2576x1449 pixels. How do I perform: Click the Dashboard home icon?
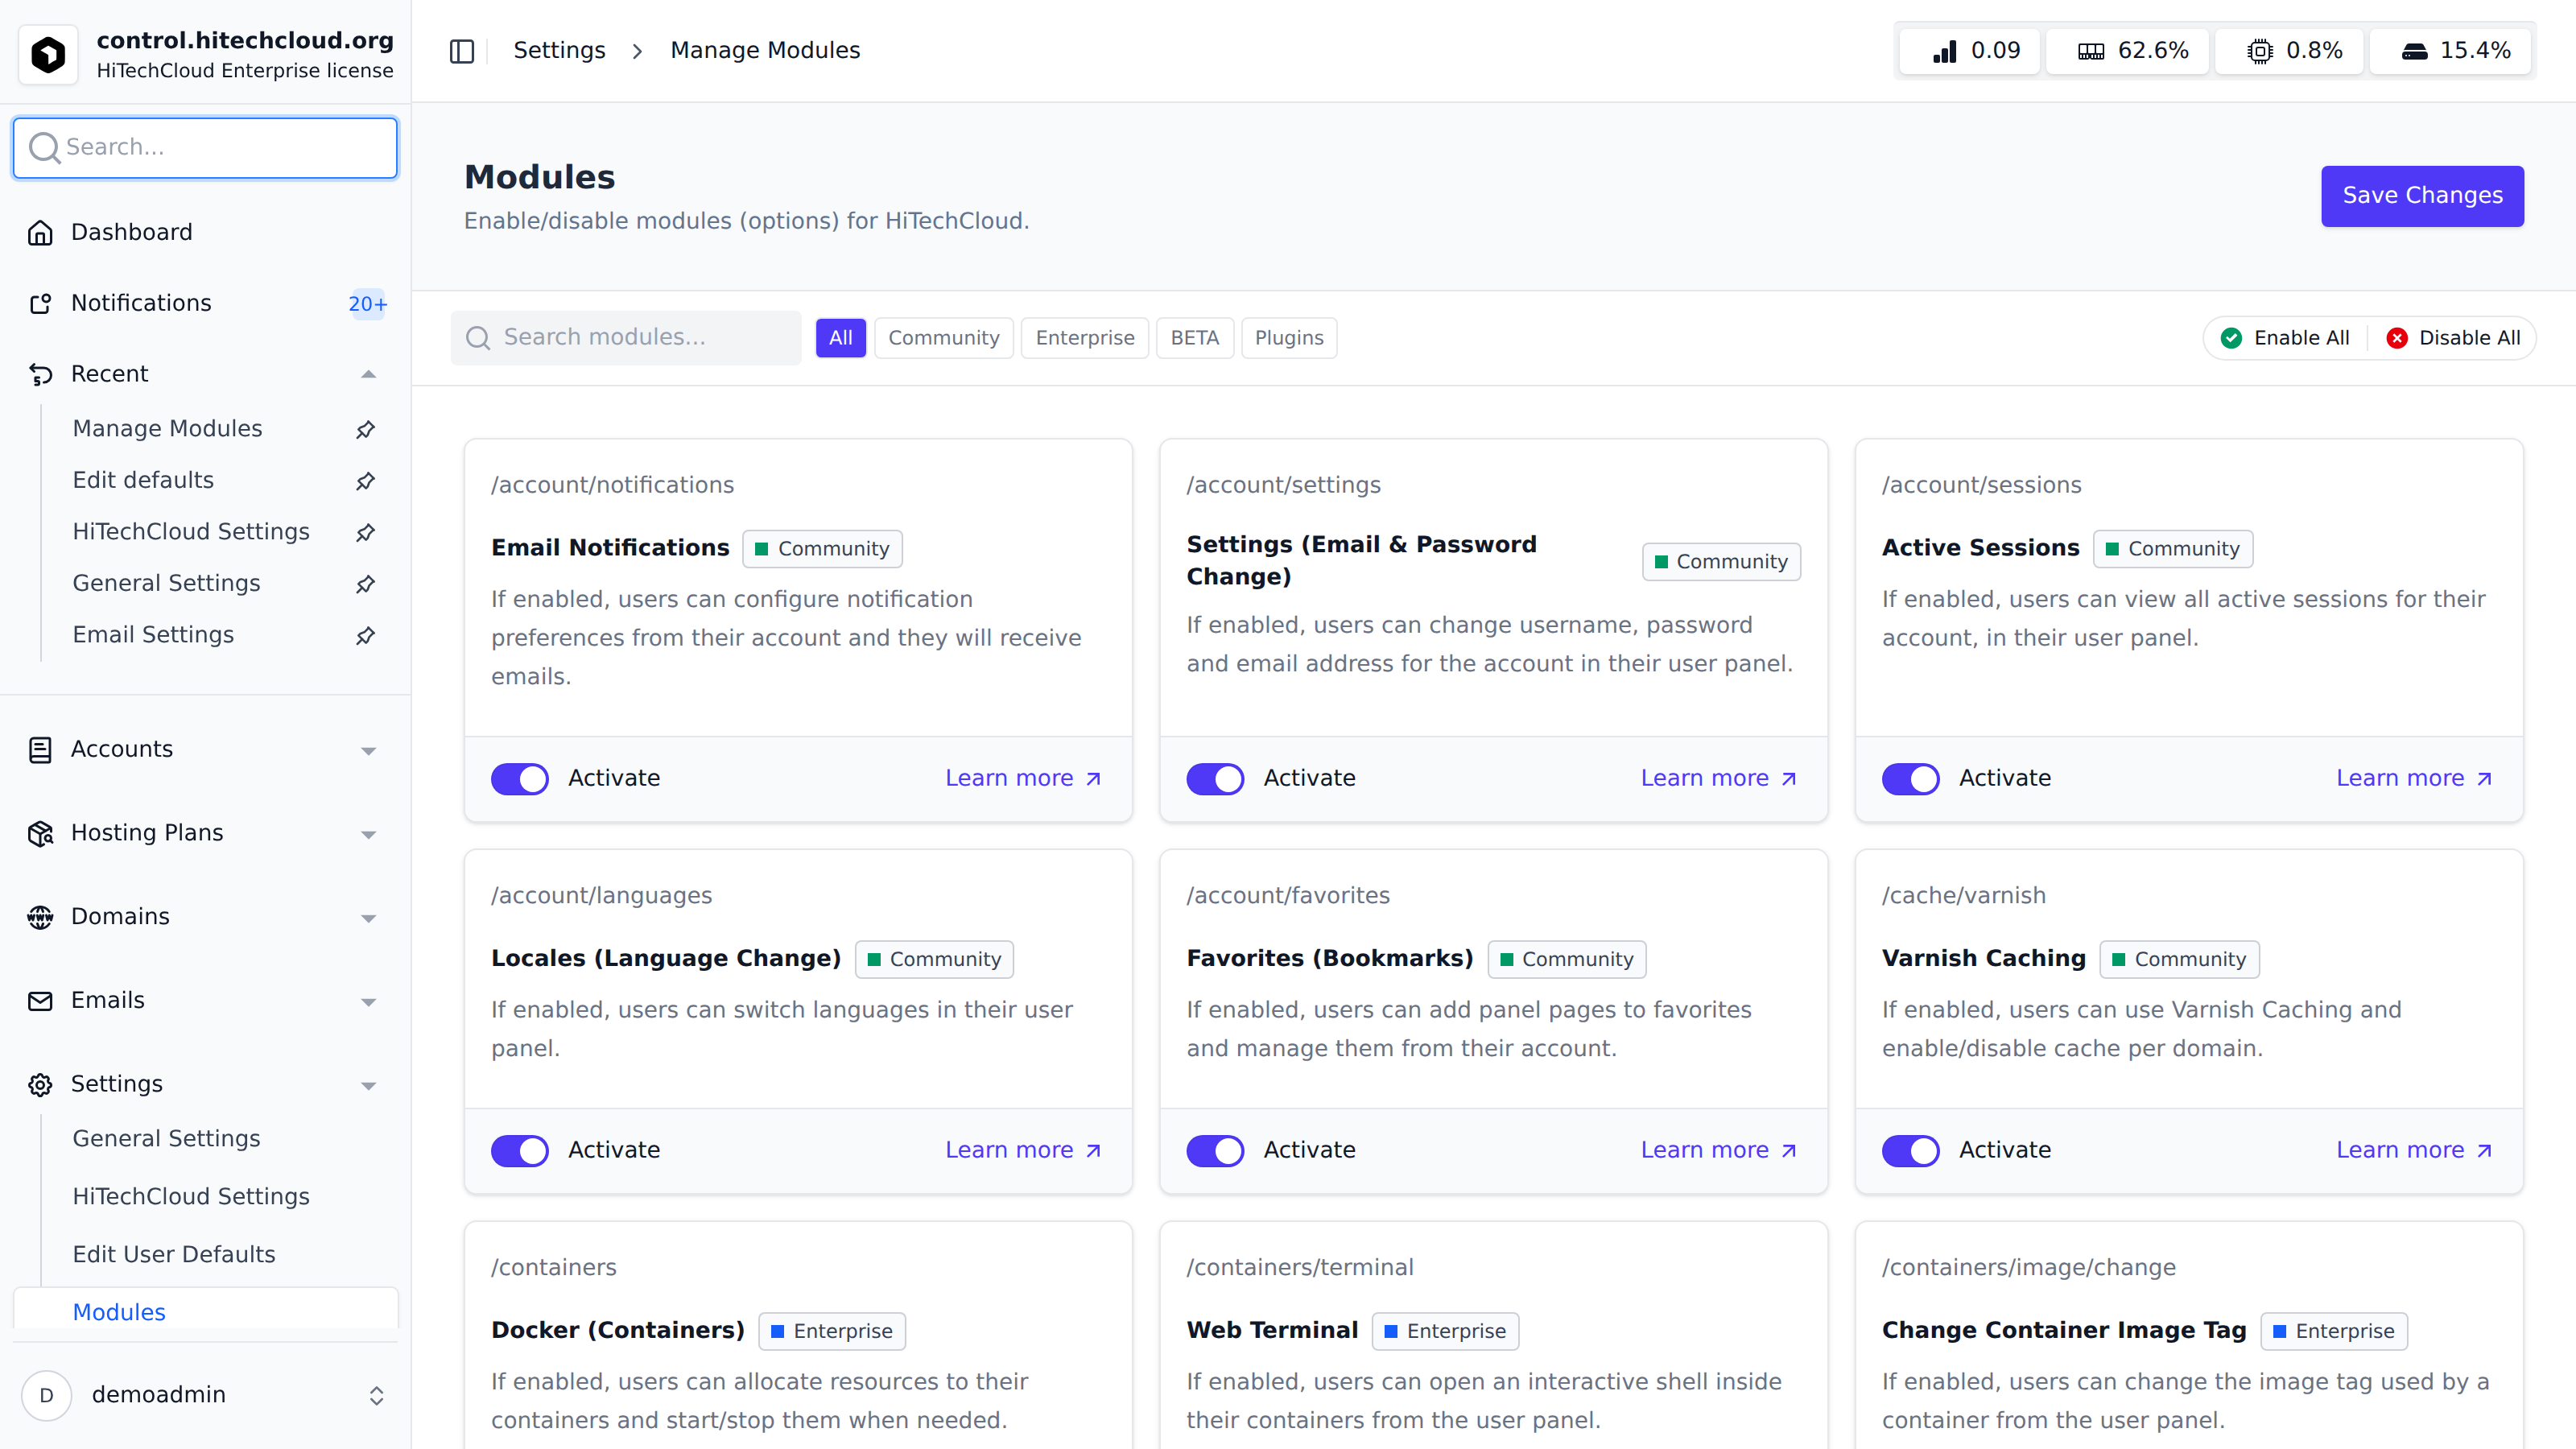[40, 232]
